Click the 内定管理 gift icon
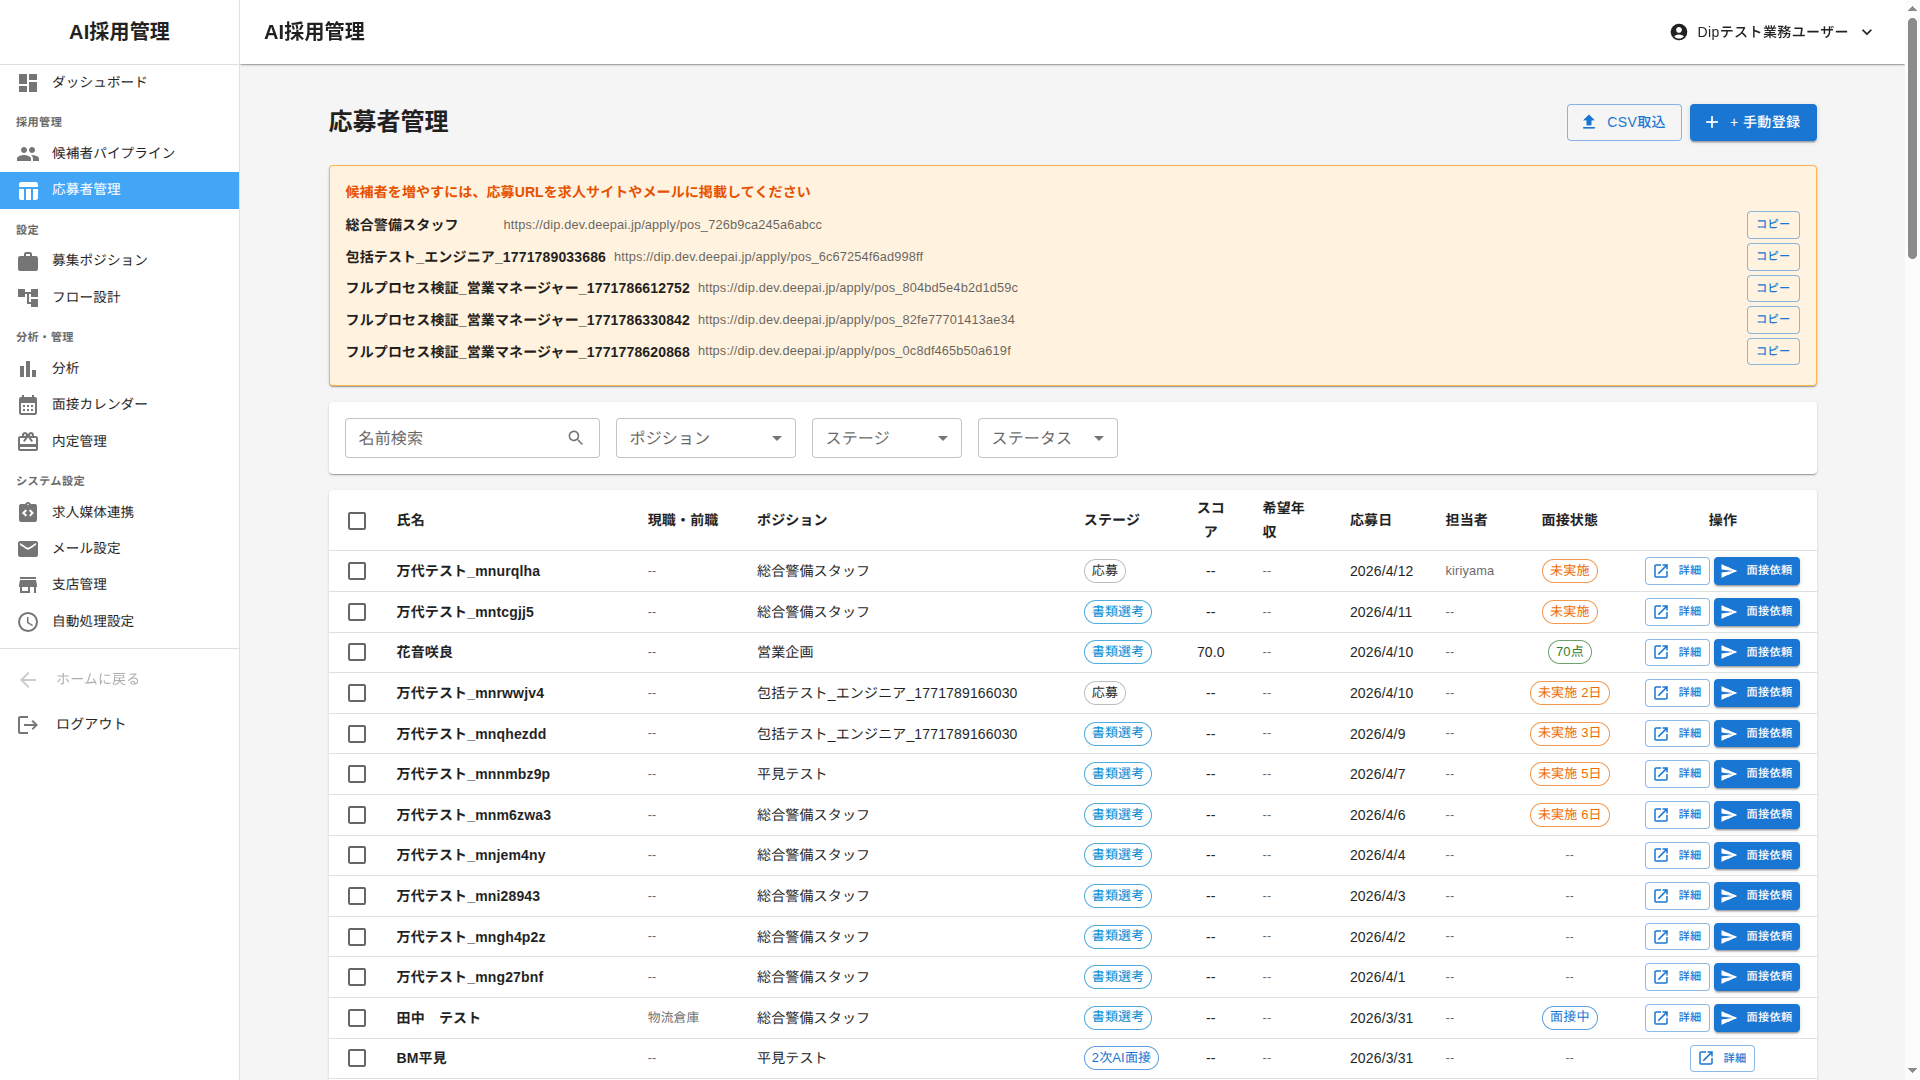Viewport: 1920px width, 1080px height. pos(28,441)
